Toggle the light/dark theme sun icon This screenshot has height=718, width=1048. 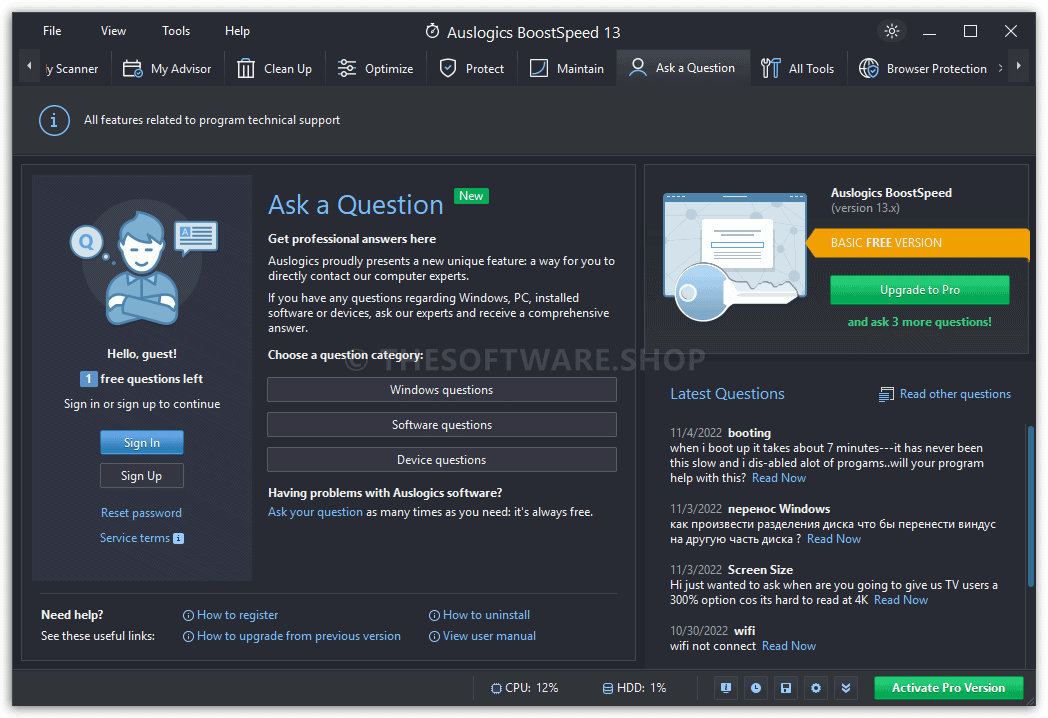[x=892, y=31]
